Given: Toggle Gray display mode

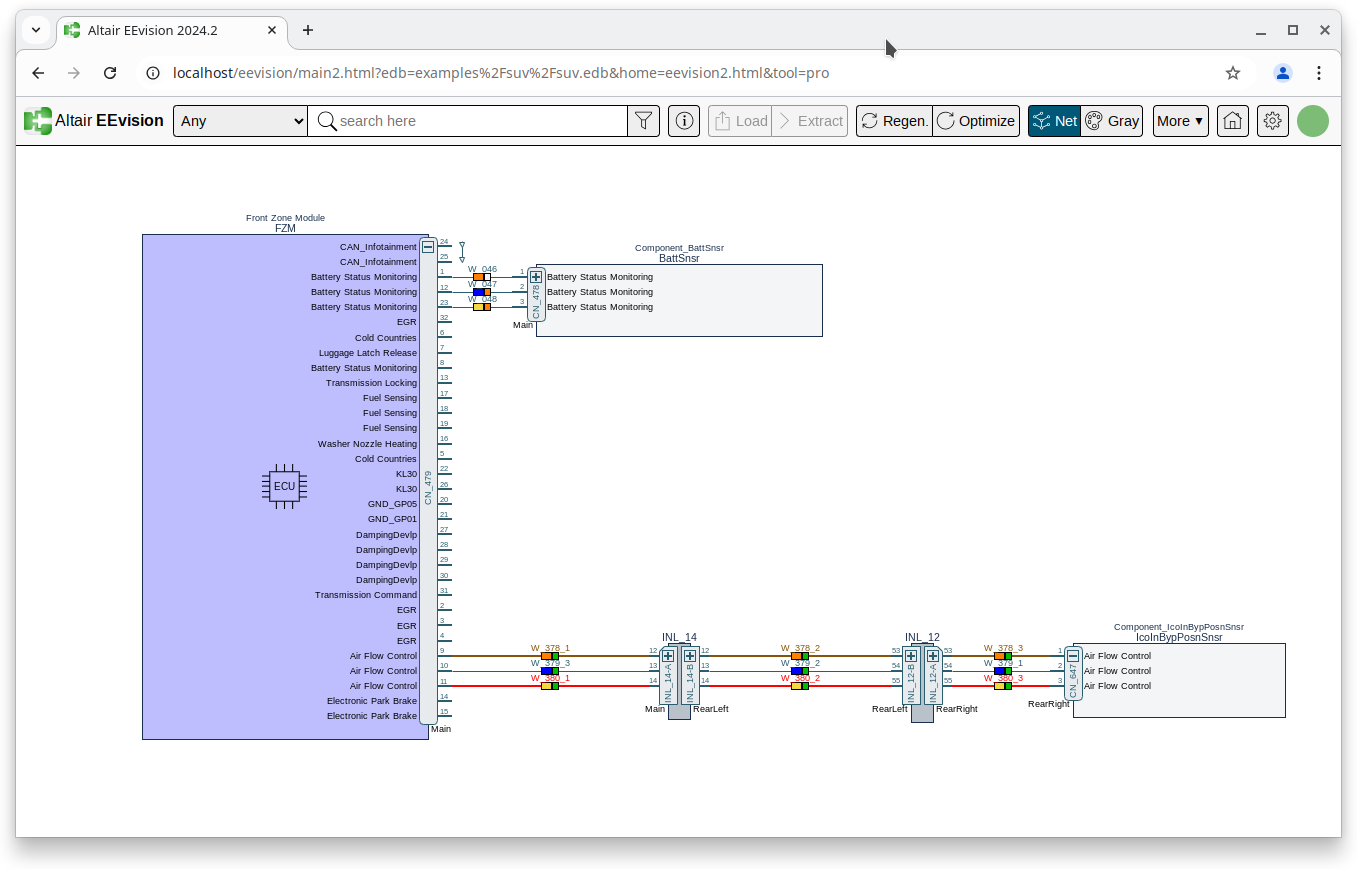Looking at the screenshot, I should coord(1112,121).
